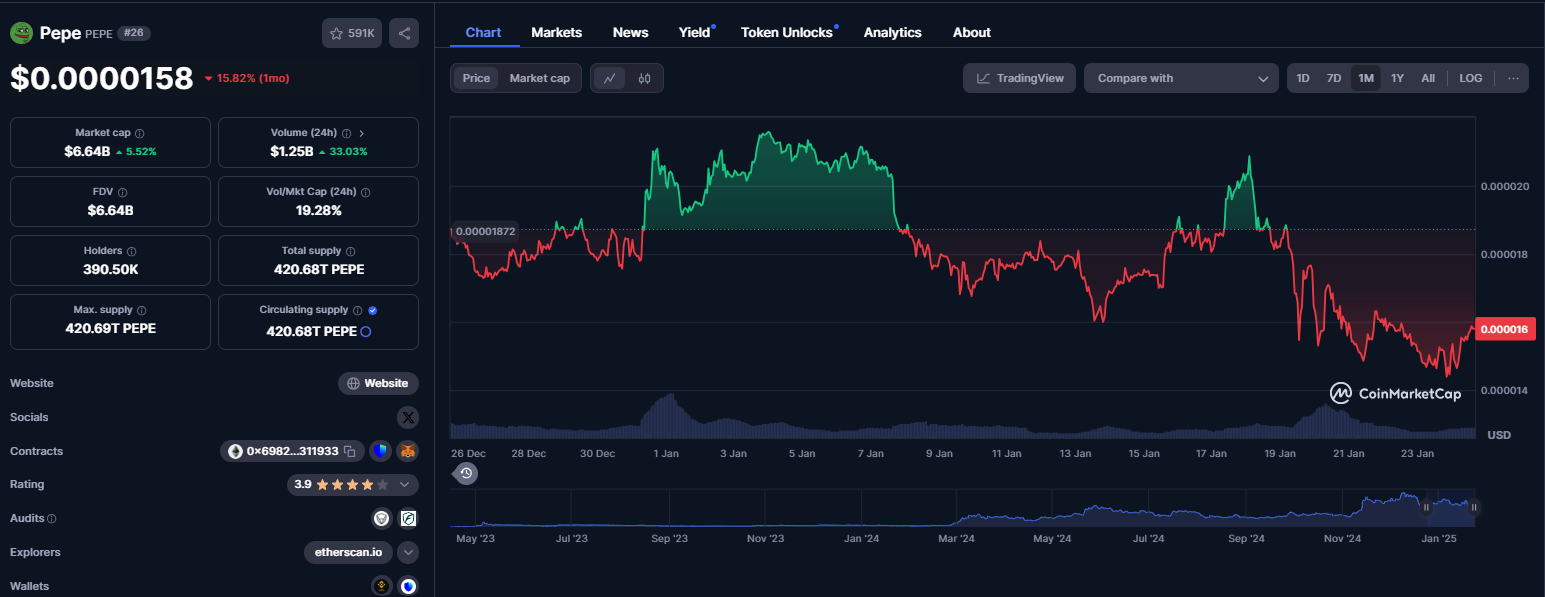Expand the explorers list chevron

408,552
